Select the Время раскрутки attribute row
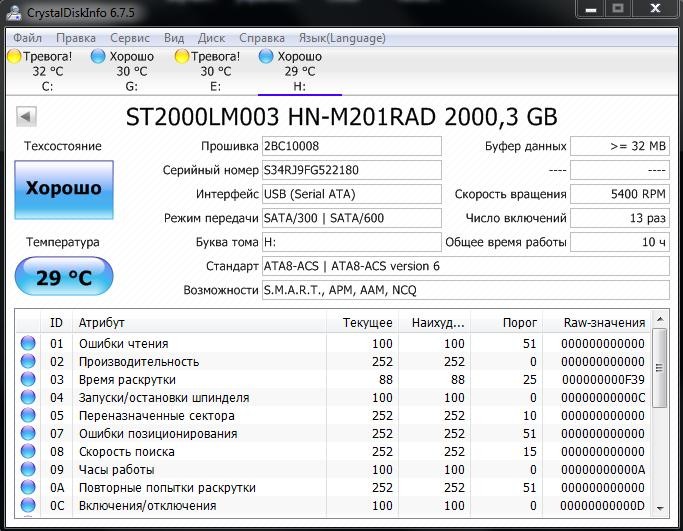The width and height of the screenshot is (683, 531). coord(333,379)
